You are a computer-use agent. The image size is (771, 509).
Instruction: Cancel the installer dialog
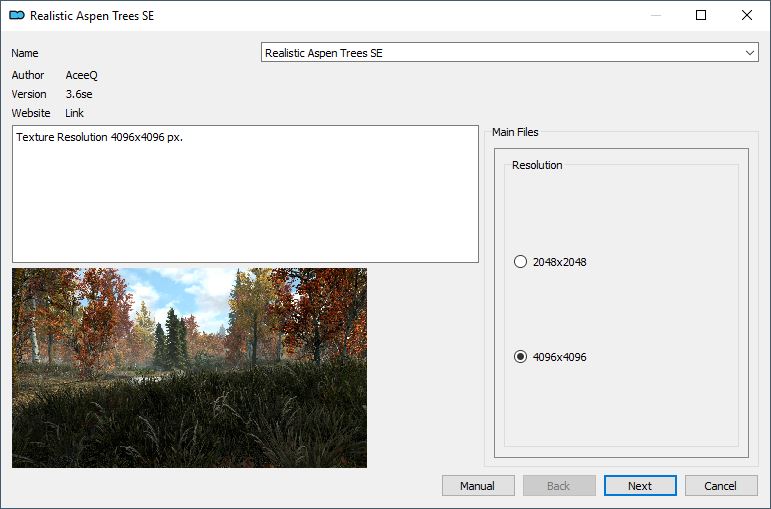721,486
